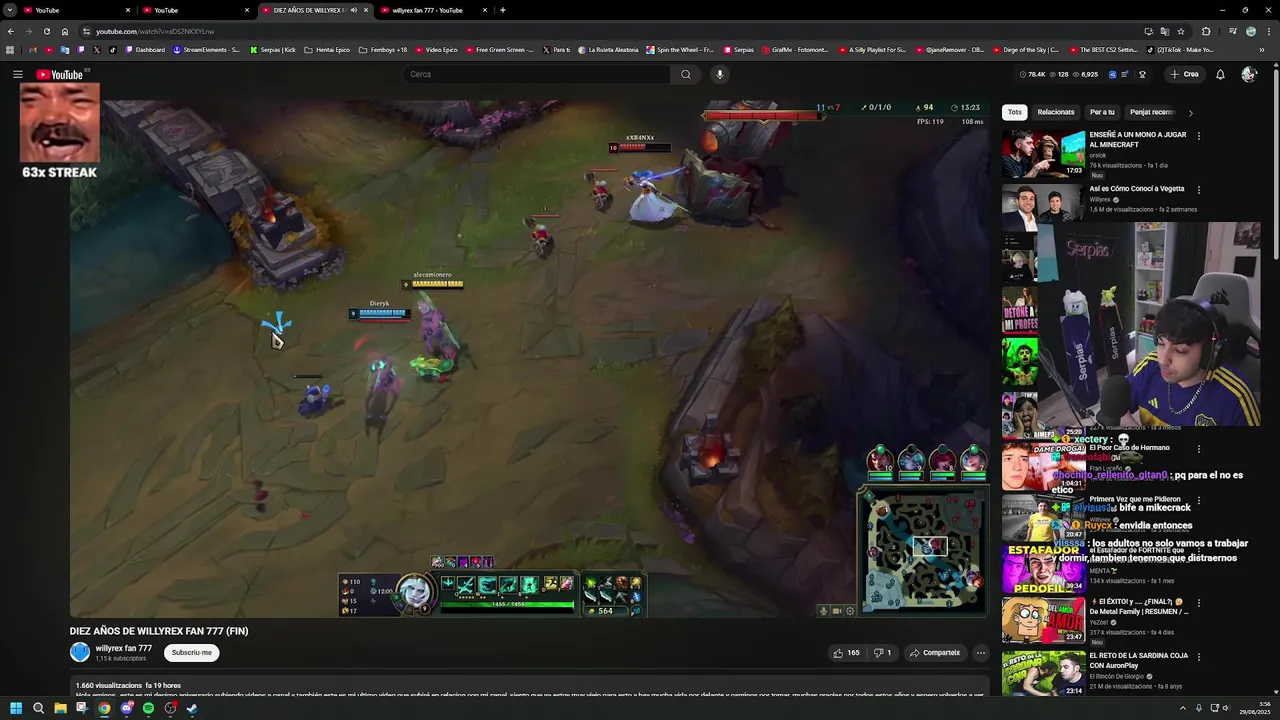Open more actions under the video
Viewport: 1280px width, 720px height.
tap(981, 653)
